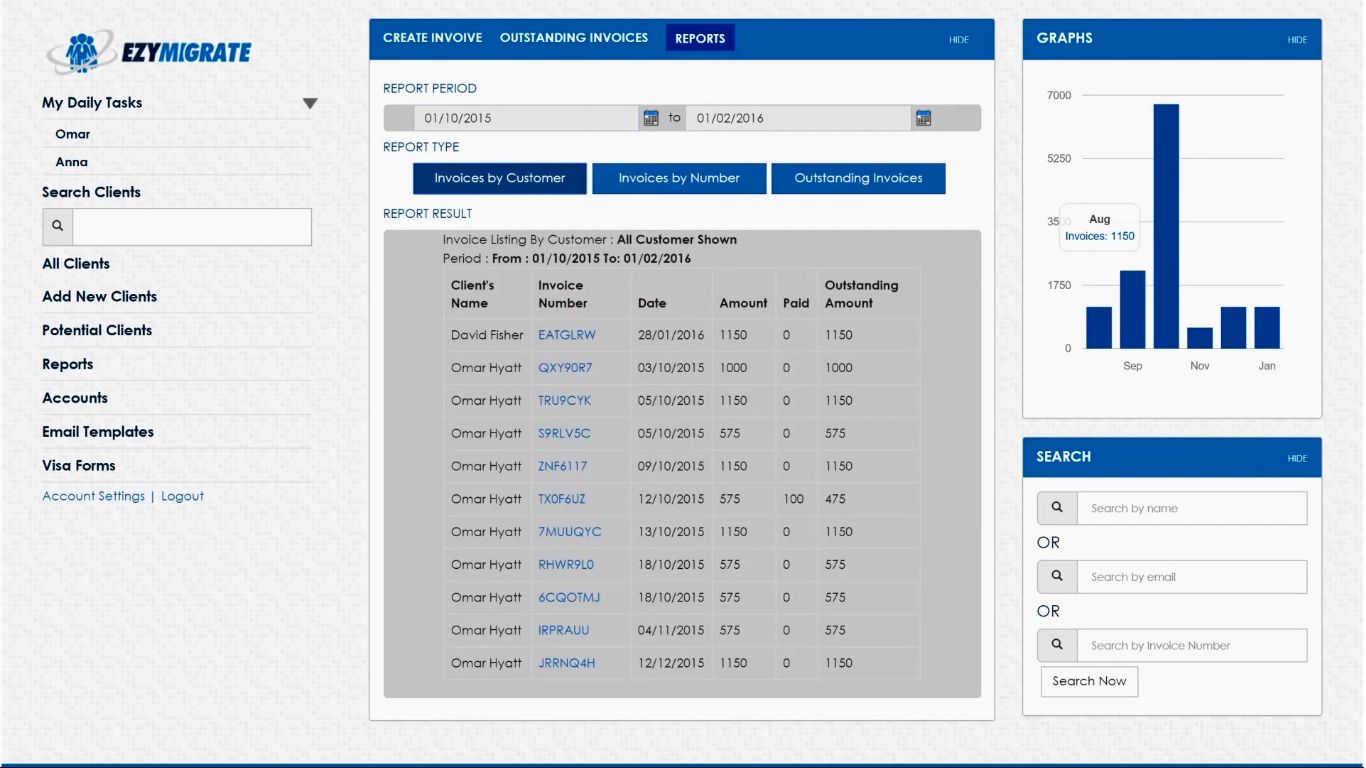Hide the Search panel
Screen dimensions: 1366x768
coord(1297,458)
